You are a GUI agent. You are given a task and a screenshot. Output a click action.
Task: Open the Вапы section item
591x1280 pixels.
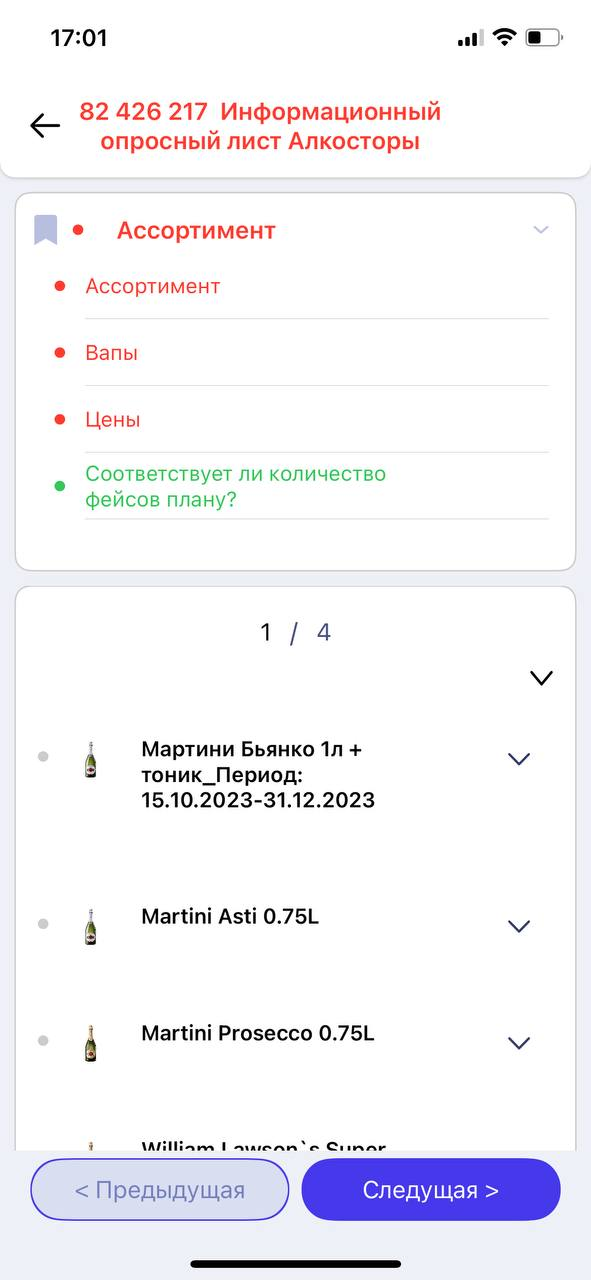[x=112, y=353]
